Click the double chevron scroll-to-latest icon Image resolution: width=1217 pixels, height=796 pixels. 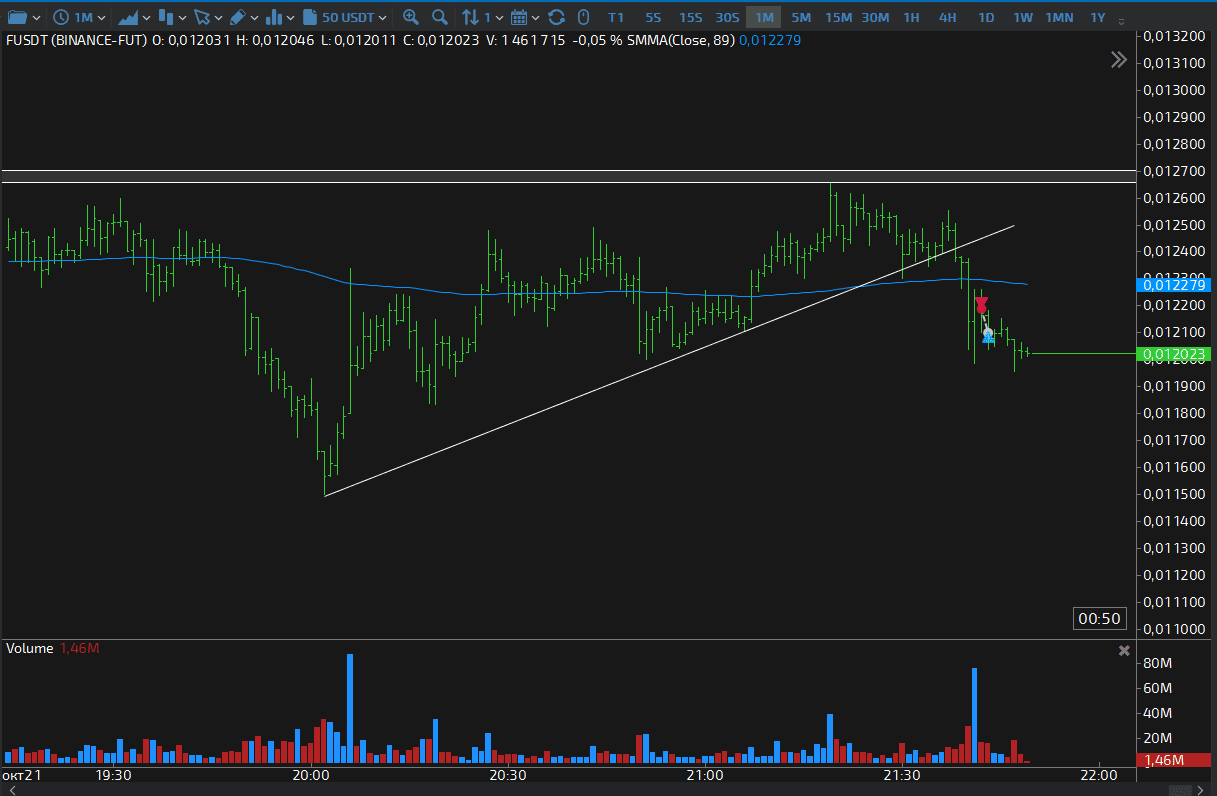[x=1119, y=61]
